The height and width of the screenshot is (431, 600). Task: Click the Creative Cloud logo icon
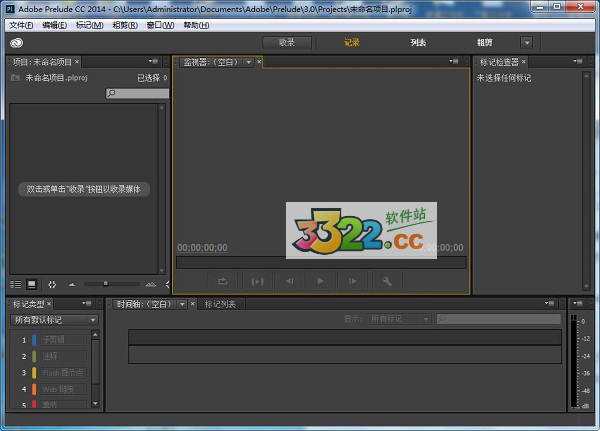(x=16, y=43)
